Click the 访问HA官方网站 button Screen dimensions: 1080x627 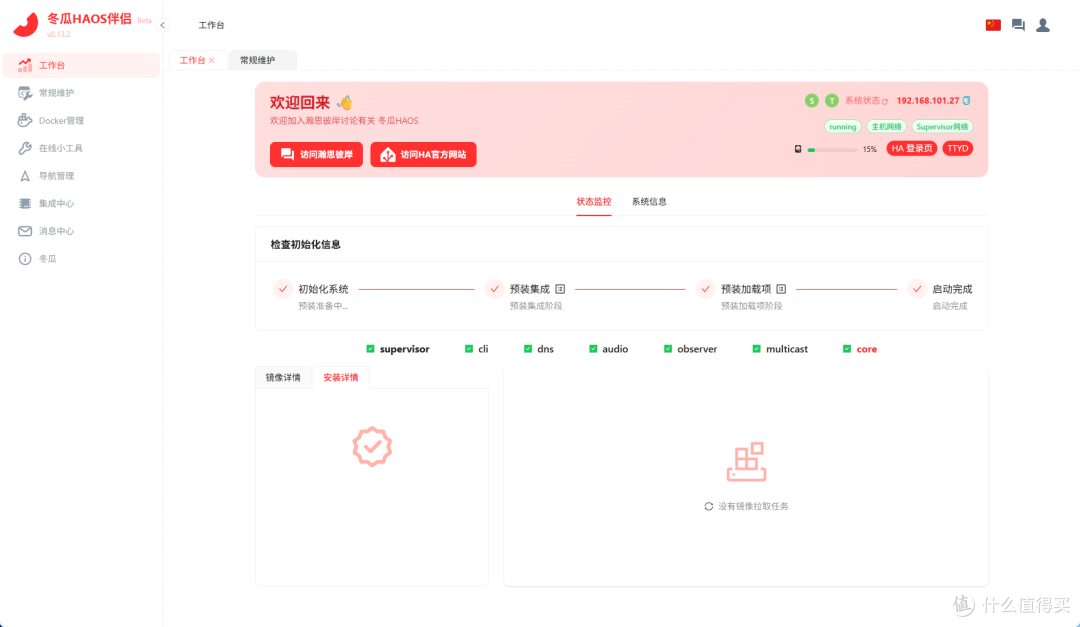click(x=423, y=154)
